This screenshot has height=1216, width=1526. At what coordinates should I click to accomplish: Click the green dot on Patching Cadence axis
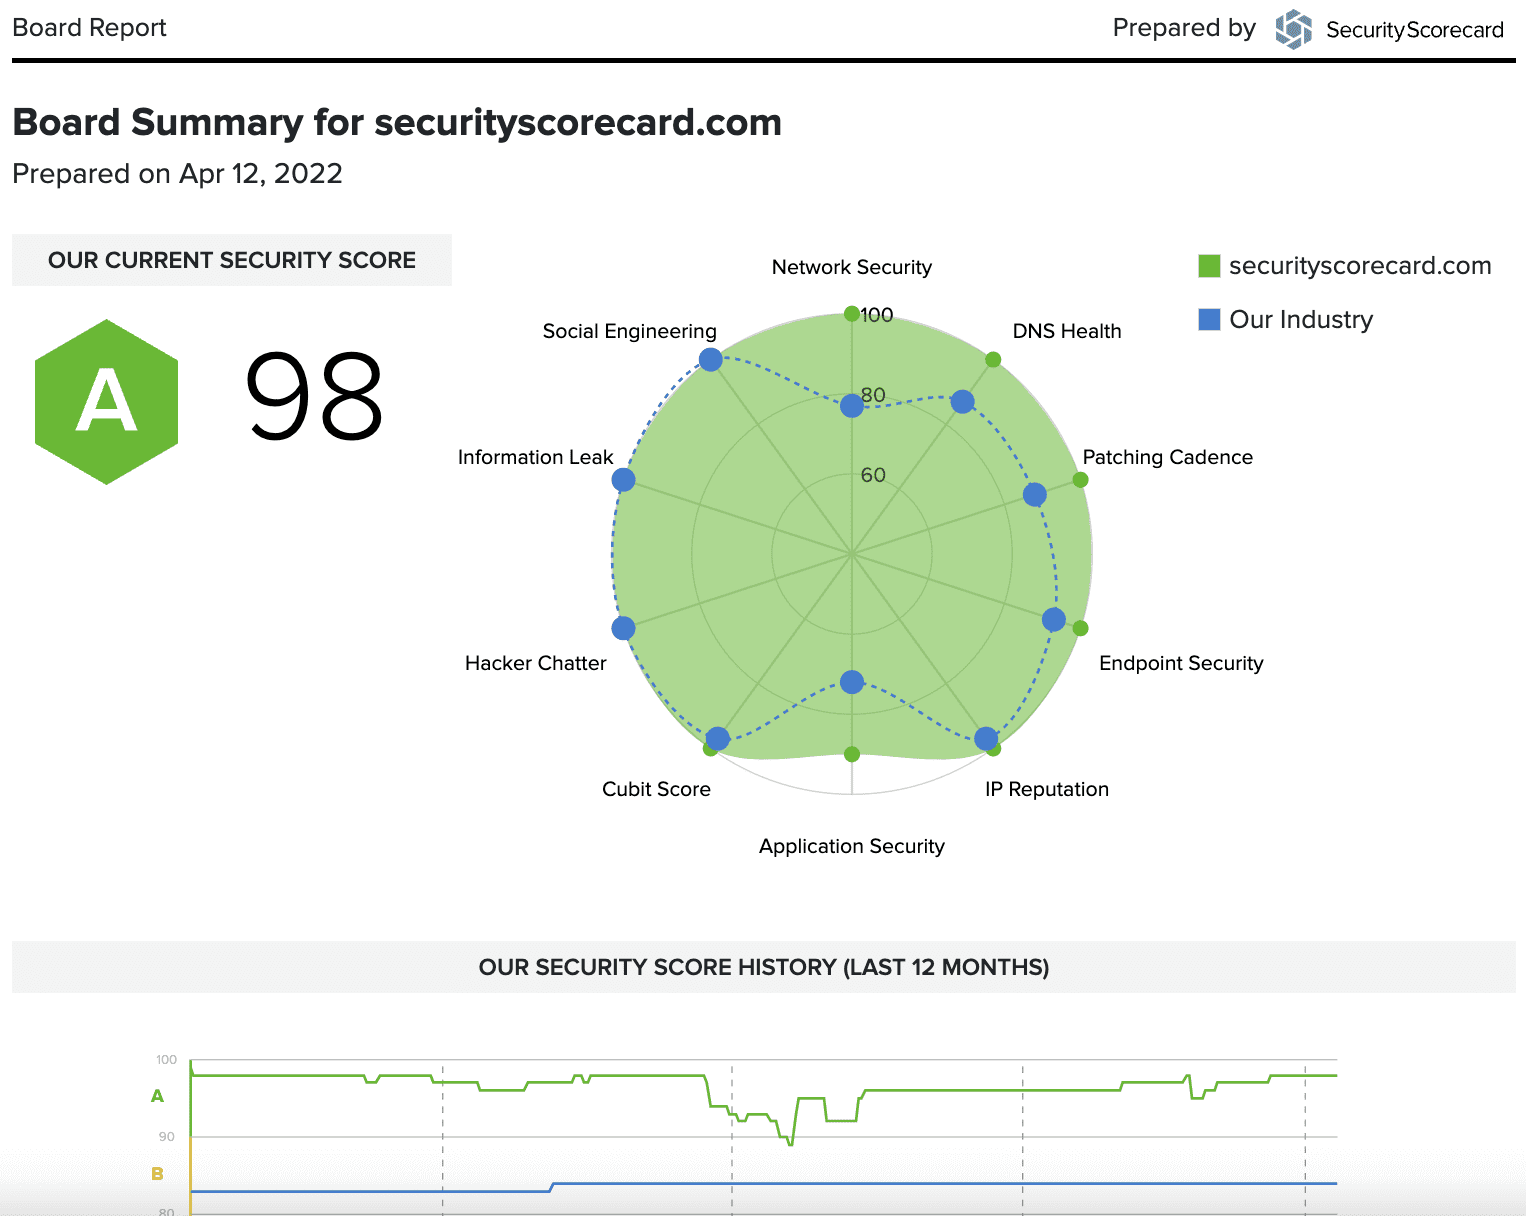1080,480
